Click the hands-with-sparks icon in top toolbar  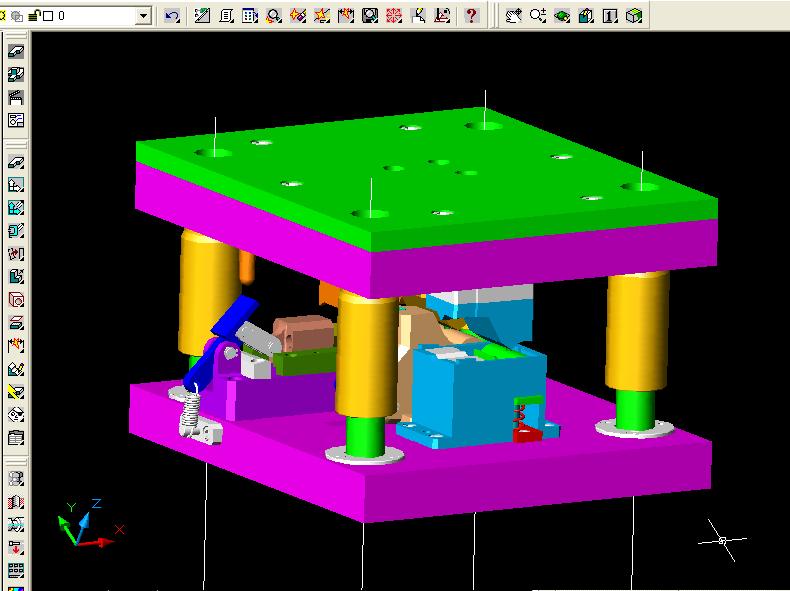pos(346,16)
